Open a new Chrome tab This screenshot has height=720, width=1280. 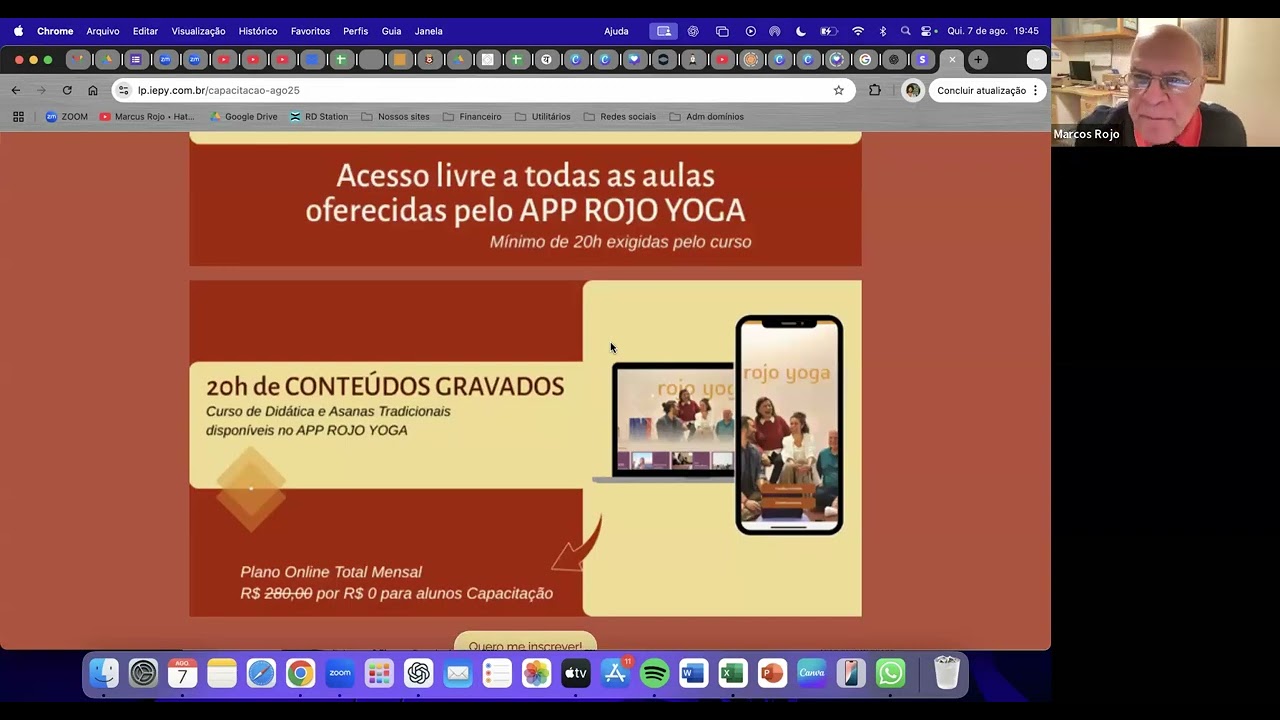pyautogui.click(x=978, y=60)
